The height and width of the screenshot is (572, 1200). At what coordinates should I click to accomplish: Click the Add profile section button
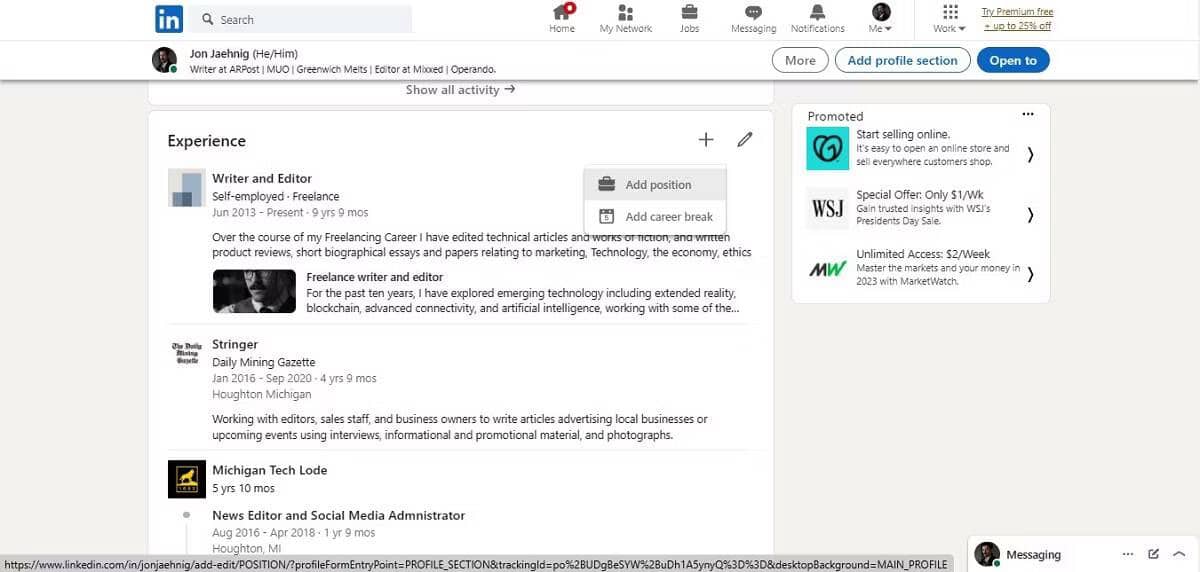pyautogui.click(x=902, y=60)
